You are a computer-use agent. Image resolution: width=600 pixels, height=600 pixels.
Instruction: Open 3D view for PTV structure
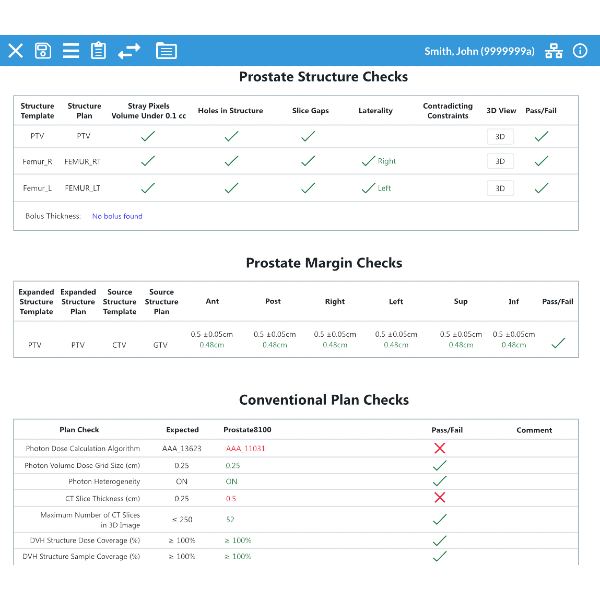click(500, 136)
